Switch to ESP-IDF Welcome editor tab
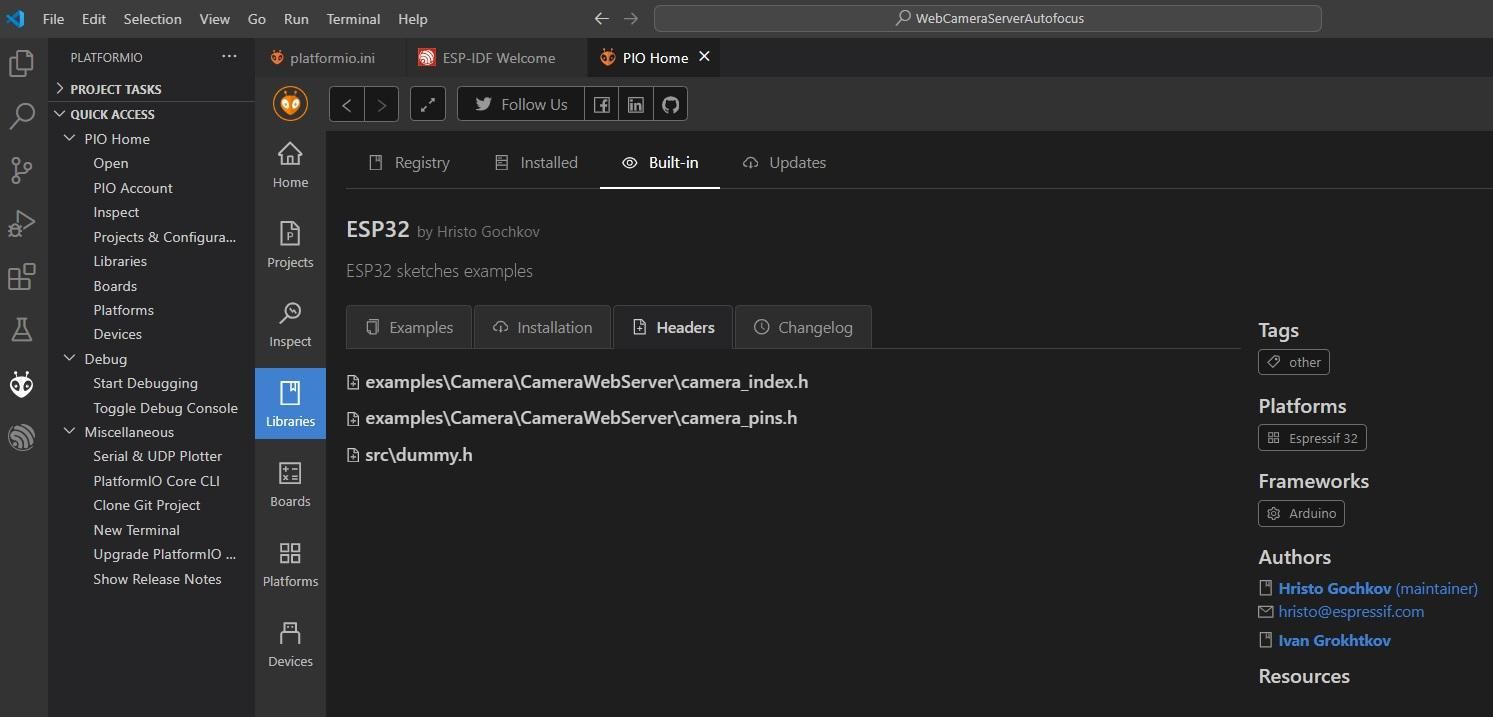 pyautogui.click(x=496, y=57)
